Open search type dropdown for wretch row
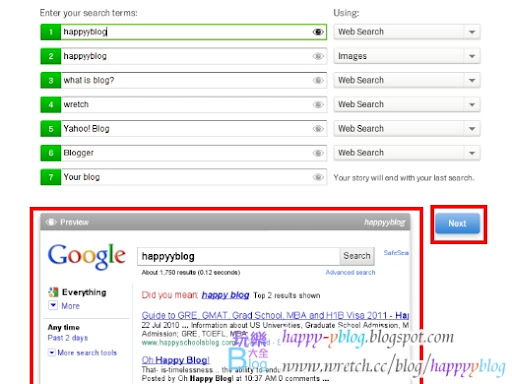 (x=407, y=105)
